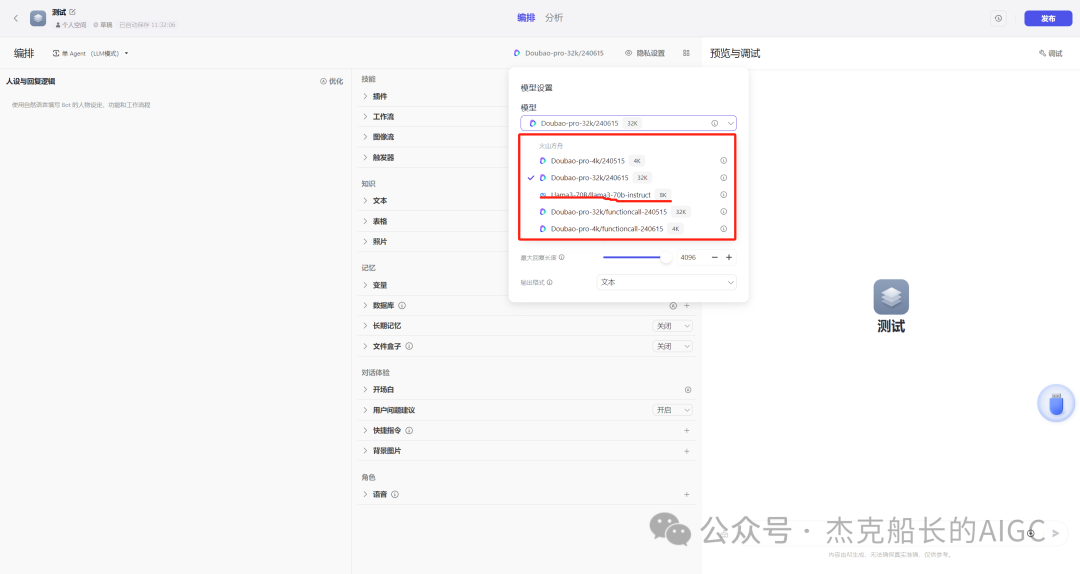
Task: Click the floating blue assistant icon
Action: pyautogui.click(x=1056, y=404)
